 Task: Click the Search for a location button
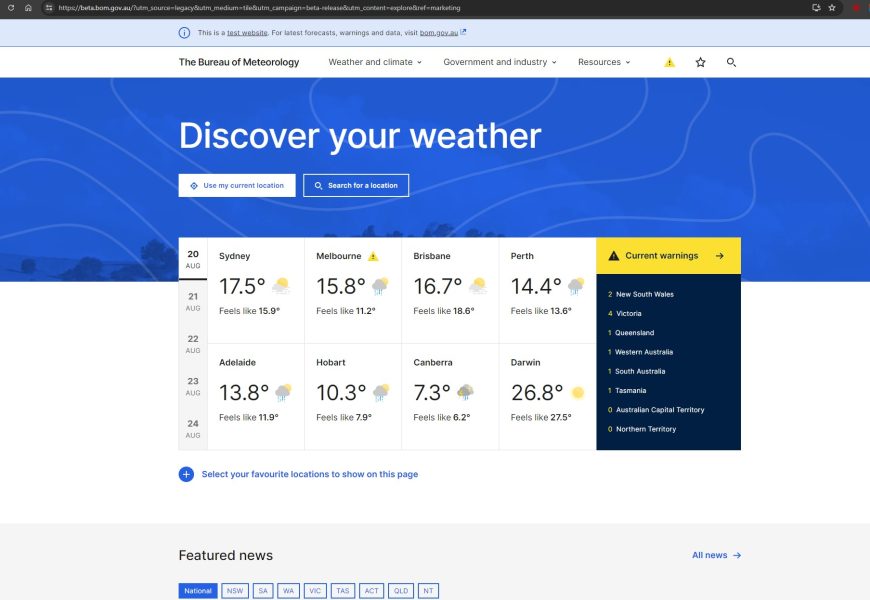click(x=356, y=185)
